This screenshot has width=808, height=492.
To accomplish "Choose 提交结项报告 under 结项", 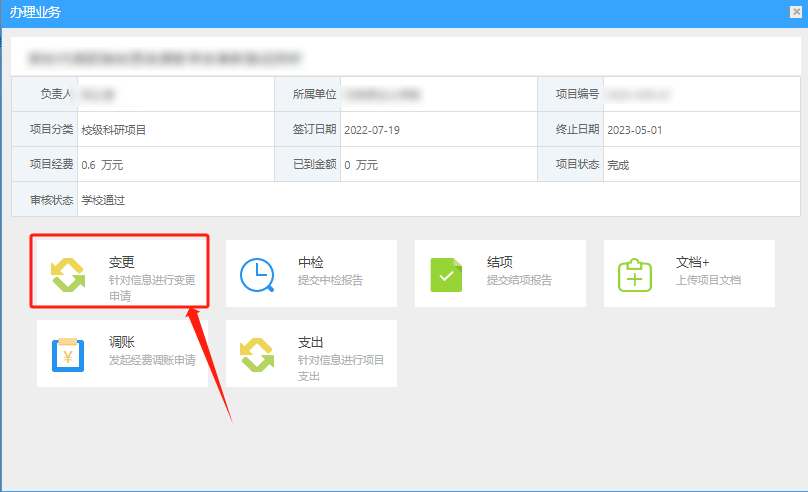I will (519, 280).
